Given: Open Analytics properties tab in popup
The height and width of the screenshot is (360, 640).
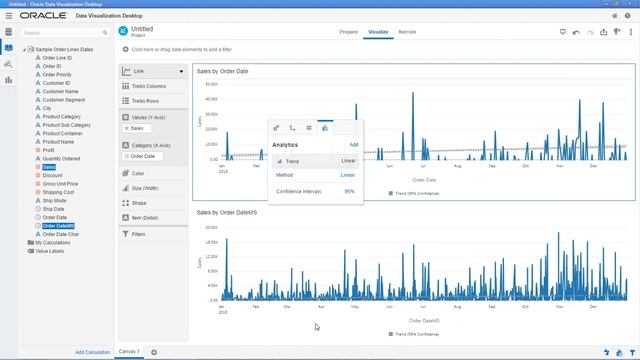Looking at the screenshot, I should [325, 128].
